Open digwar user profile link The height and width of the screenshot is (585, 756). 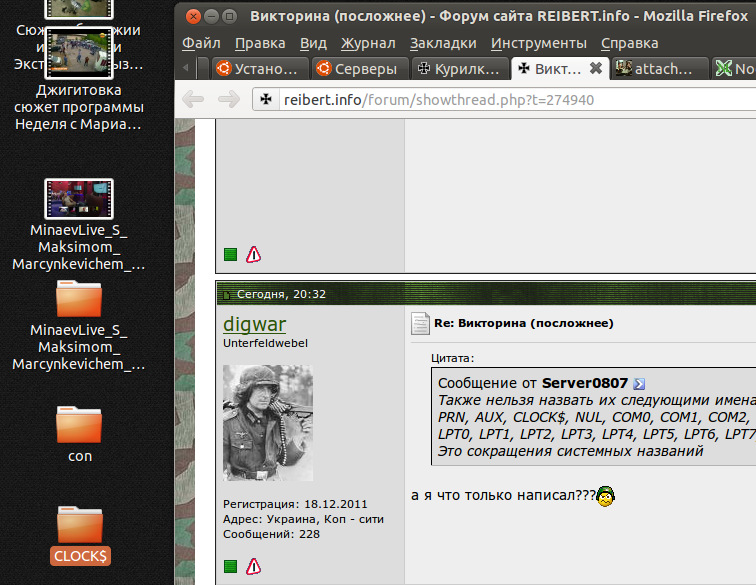pyautogui.click(x=255, y=324)
